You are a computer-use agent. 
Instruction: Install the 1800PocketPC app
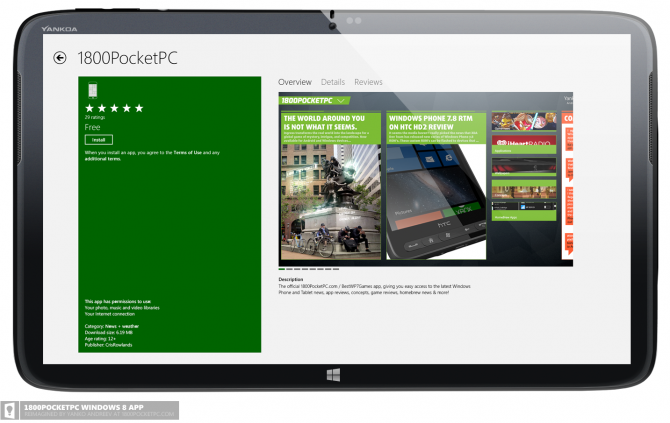point(99,140)
